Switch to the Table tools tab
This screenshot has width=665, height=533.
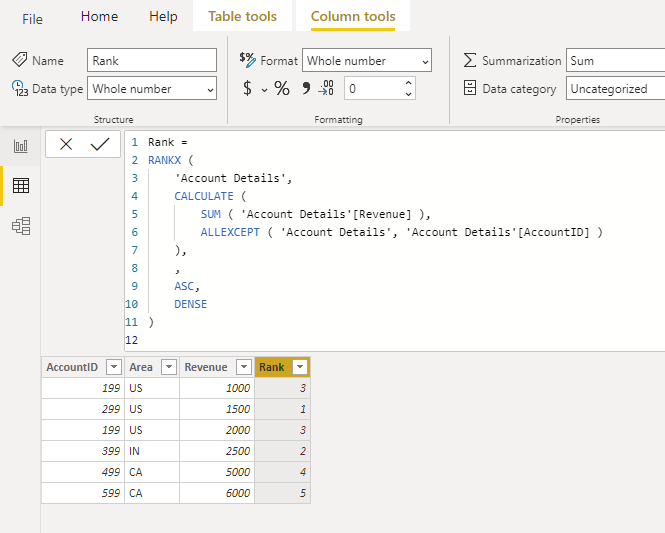(x=242, y=16)
